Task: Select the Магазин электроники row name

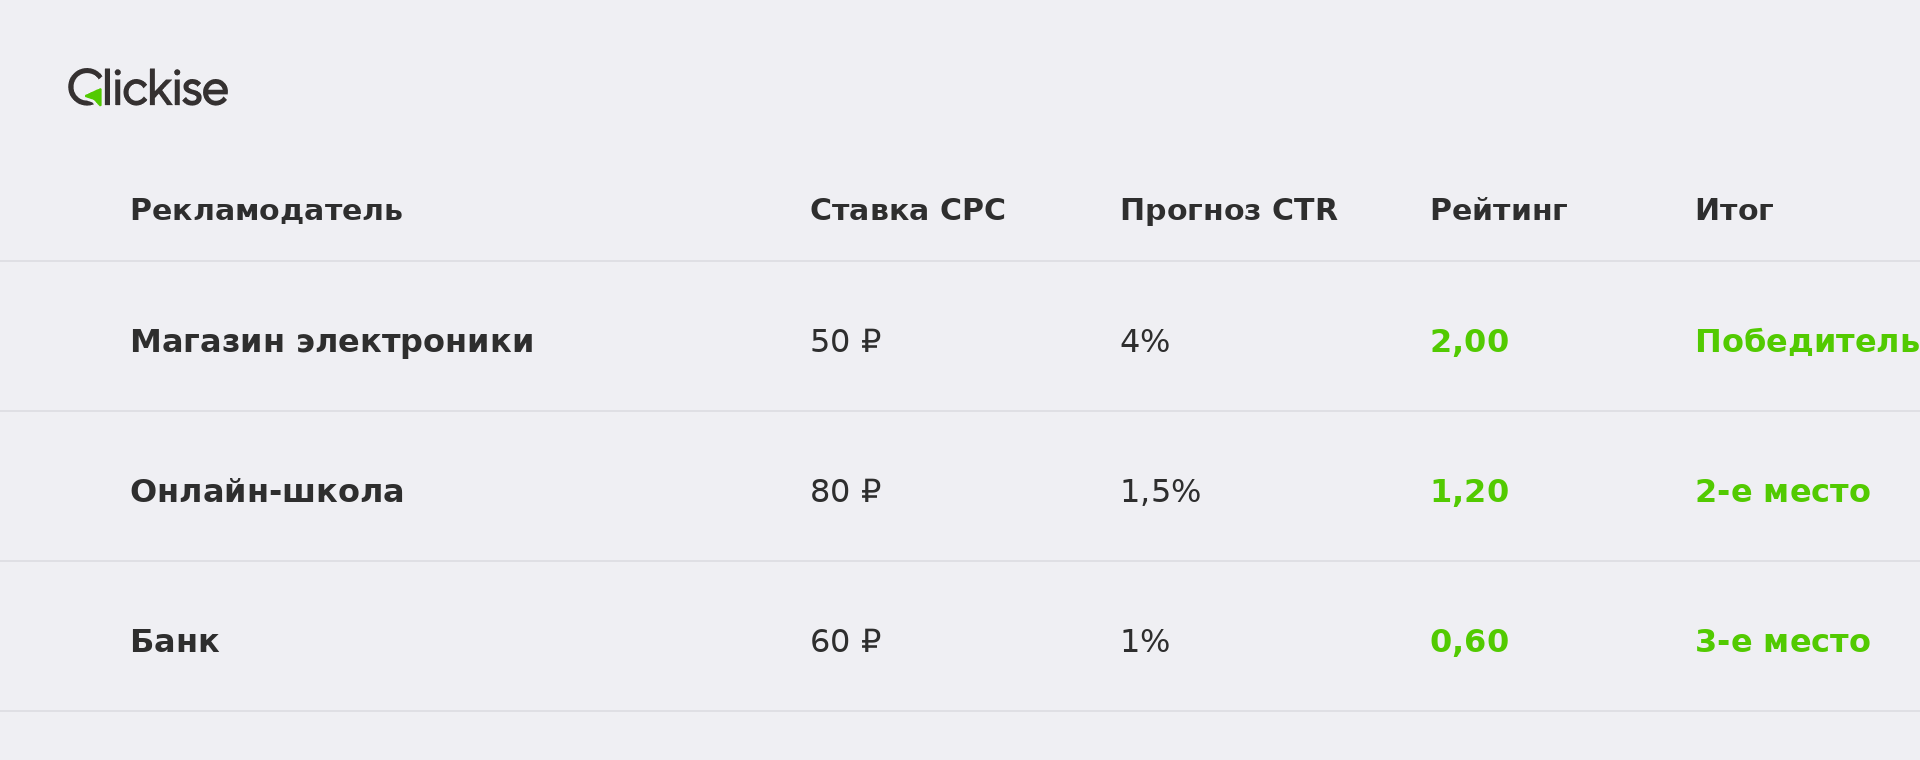Action: (x=332, y=342)
